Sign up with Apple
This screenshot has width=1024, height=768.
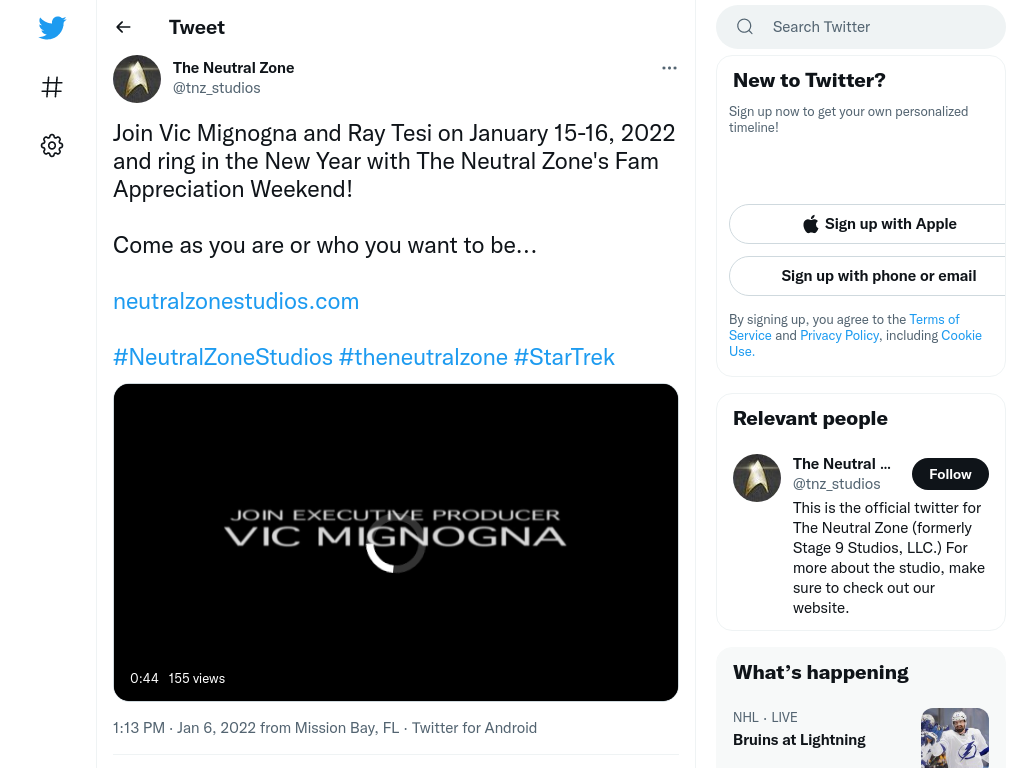(878, 224)
